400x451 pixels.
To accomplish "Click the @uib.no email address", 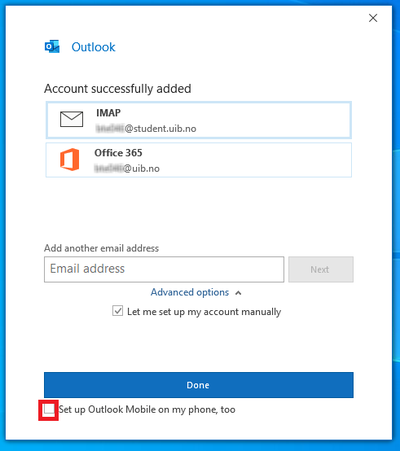I will 127,168.
